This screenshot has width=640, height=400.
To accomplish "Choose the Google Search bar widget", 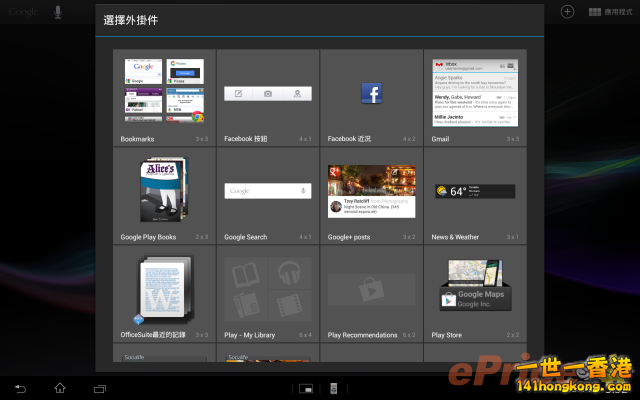I will click(268, 191).
